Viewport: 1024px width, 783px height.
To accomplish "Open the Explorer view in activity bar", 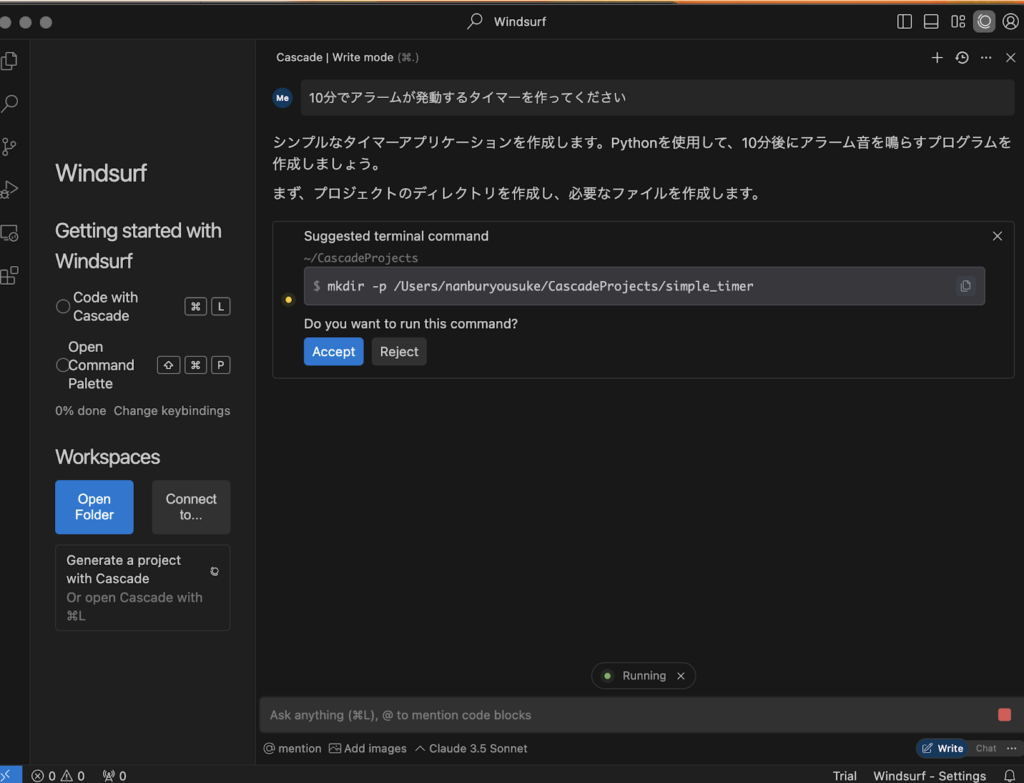I will [9, 61].
